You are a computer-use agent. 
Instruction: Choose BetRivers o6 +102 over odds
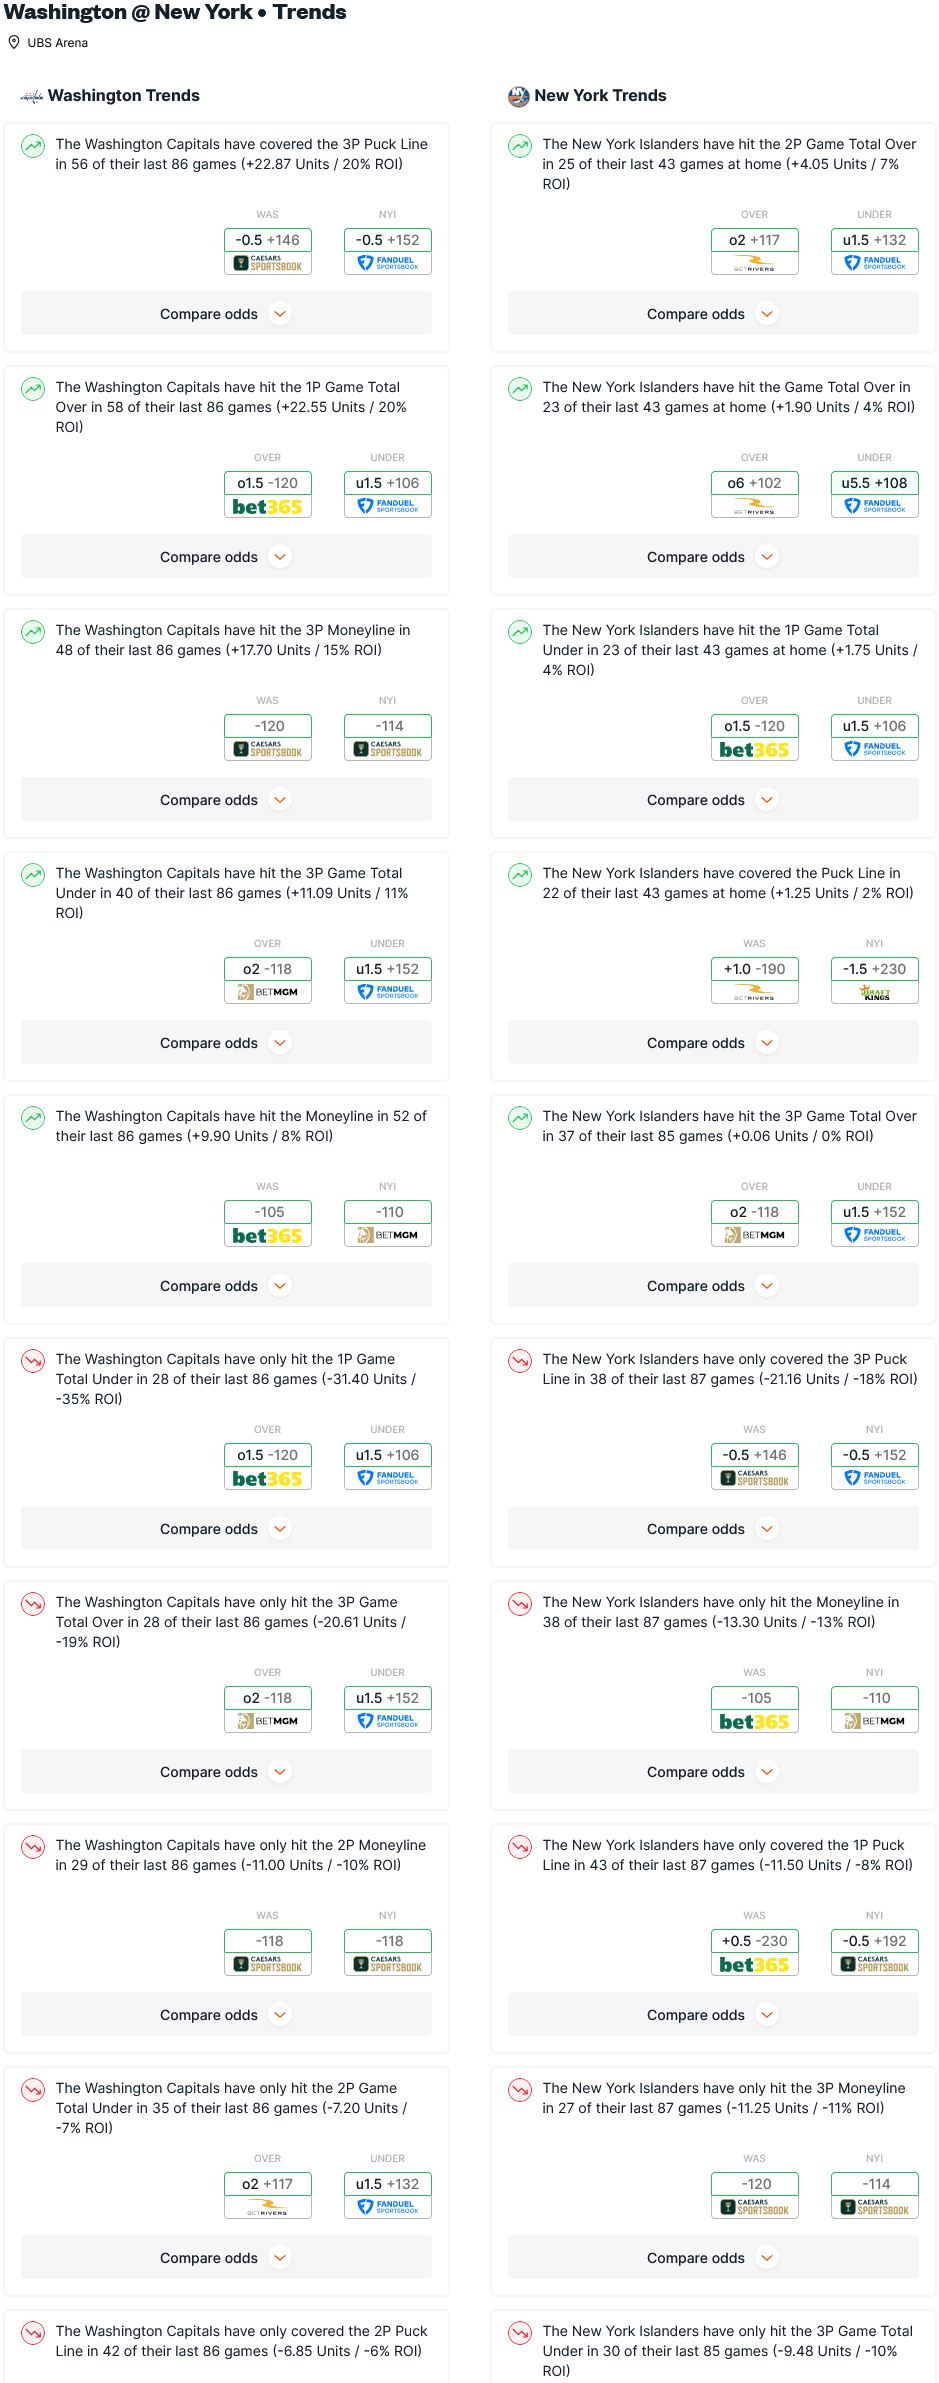(x=755, y=493)
